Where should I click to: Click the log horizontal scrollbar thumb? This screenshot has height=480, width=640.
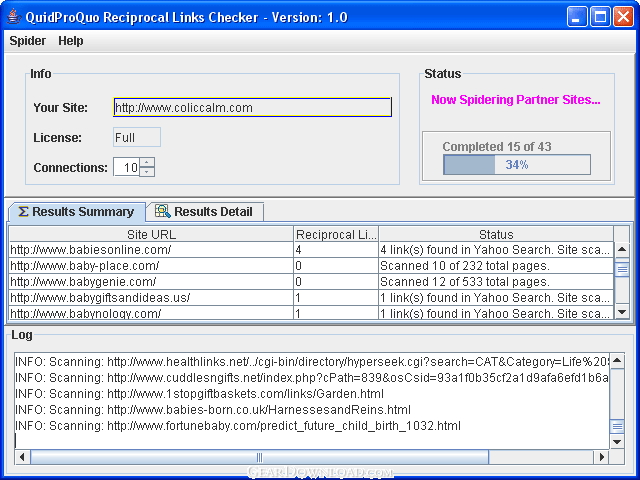point(259,457)
